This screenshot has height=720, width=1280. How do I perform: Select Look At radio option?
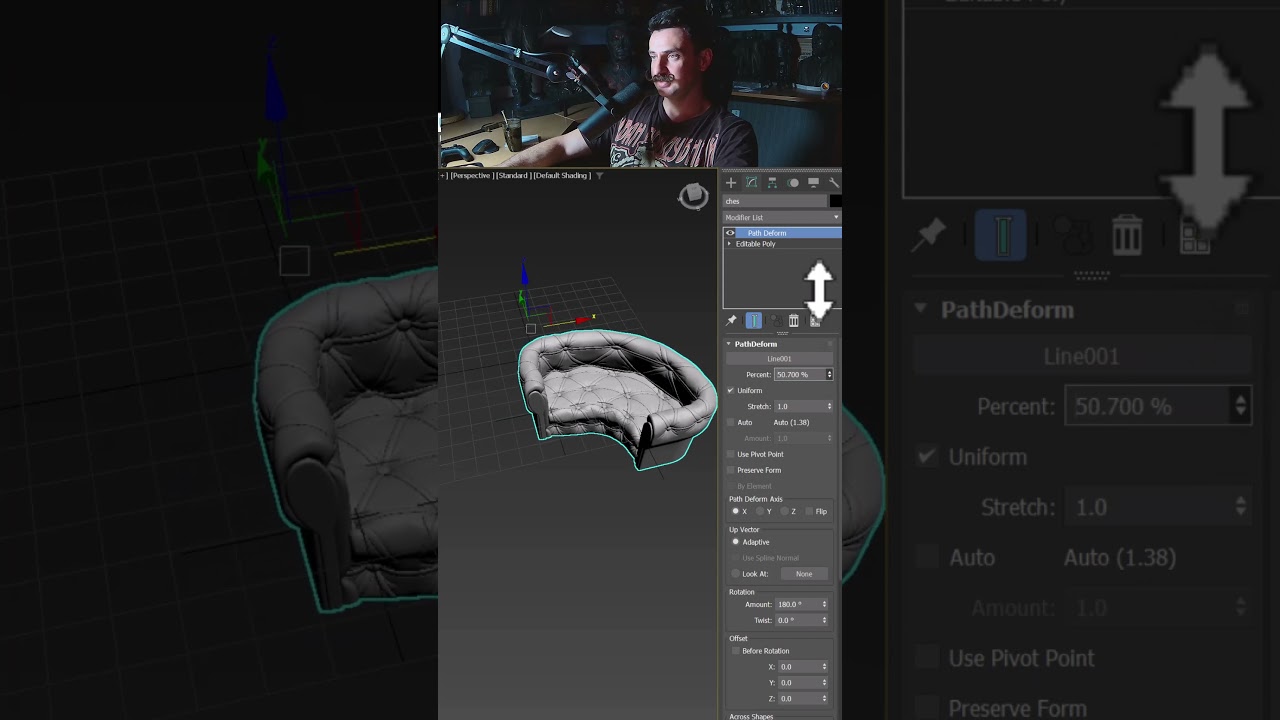click(736, 574)
